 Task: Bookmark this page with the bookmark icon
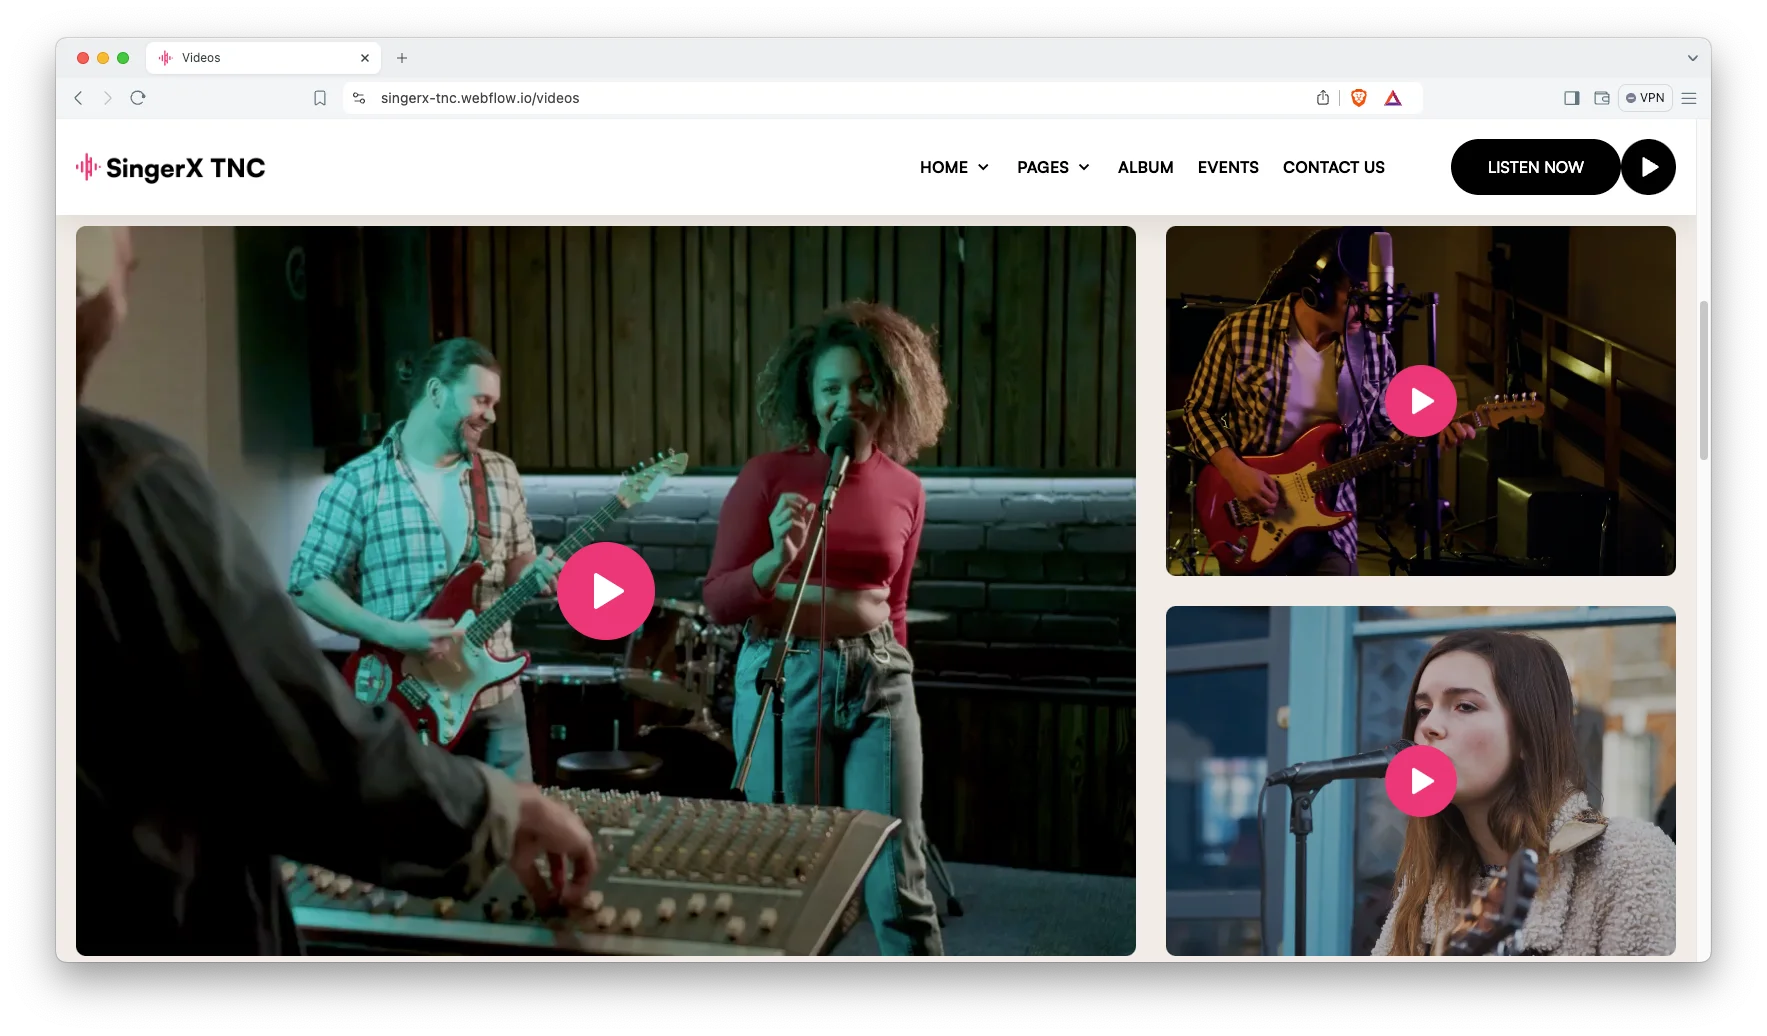click(320, 98)
